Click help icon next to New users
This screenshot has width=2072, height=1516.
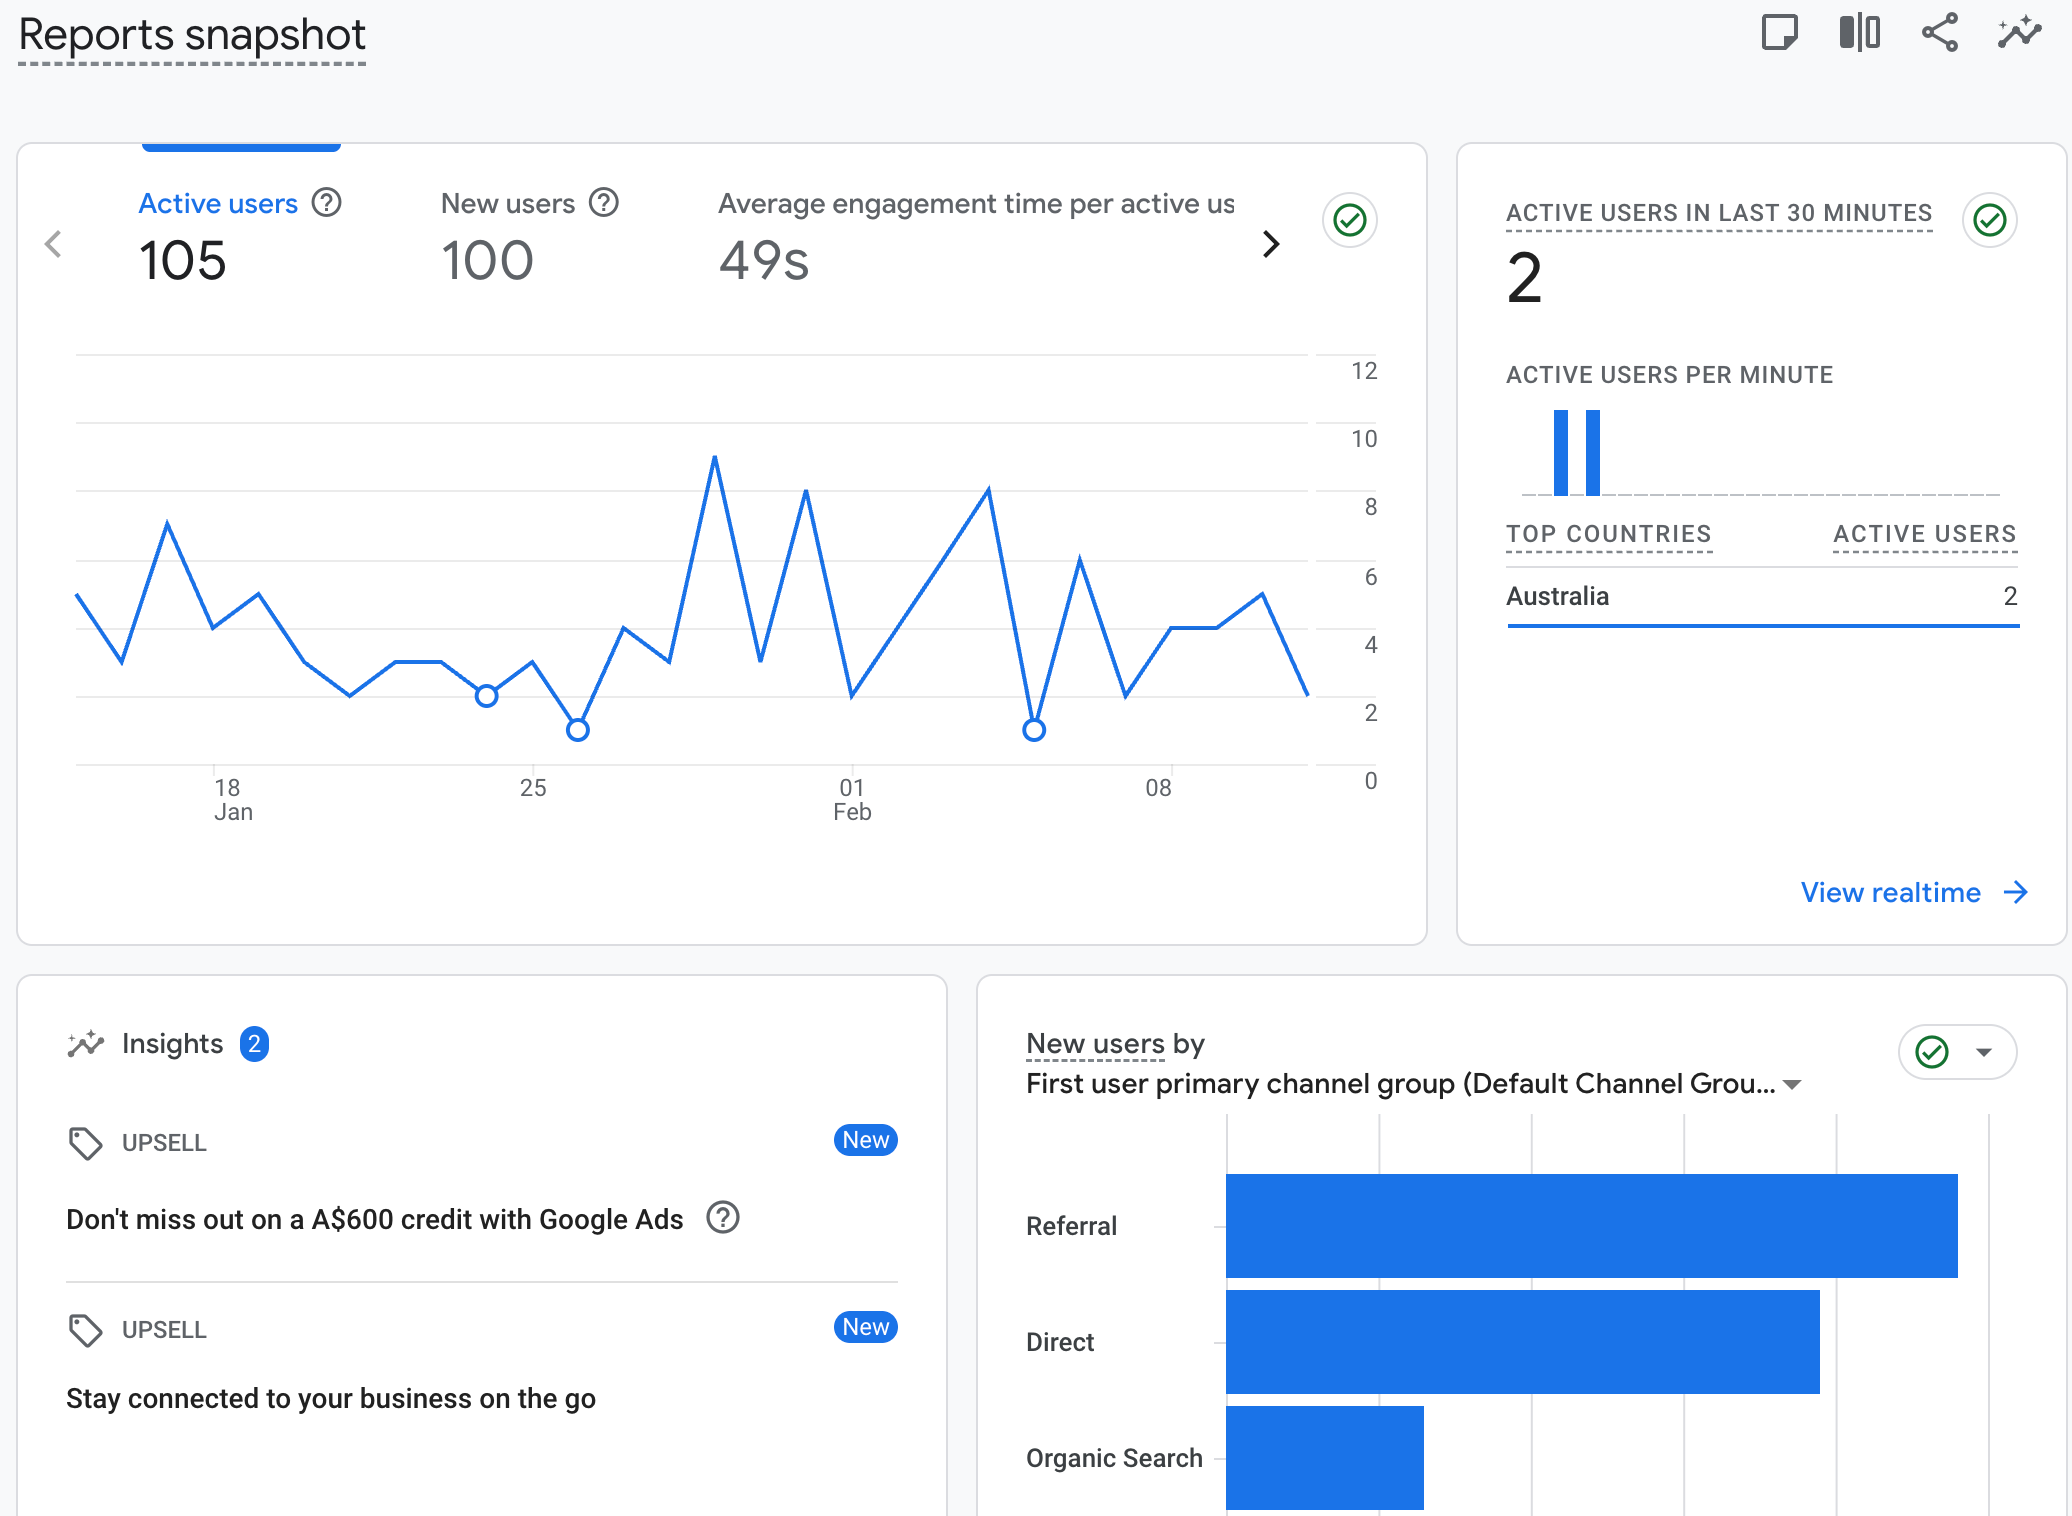[604, 203]
